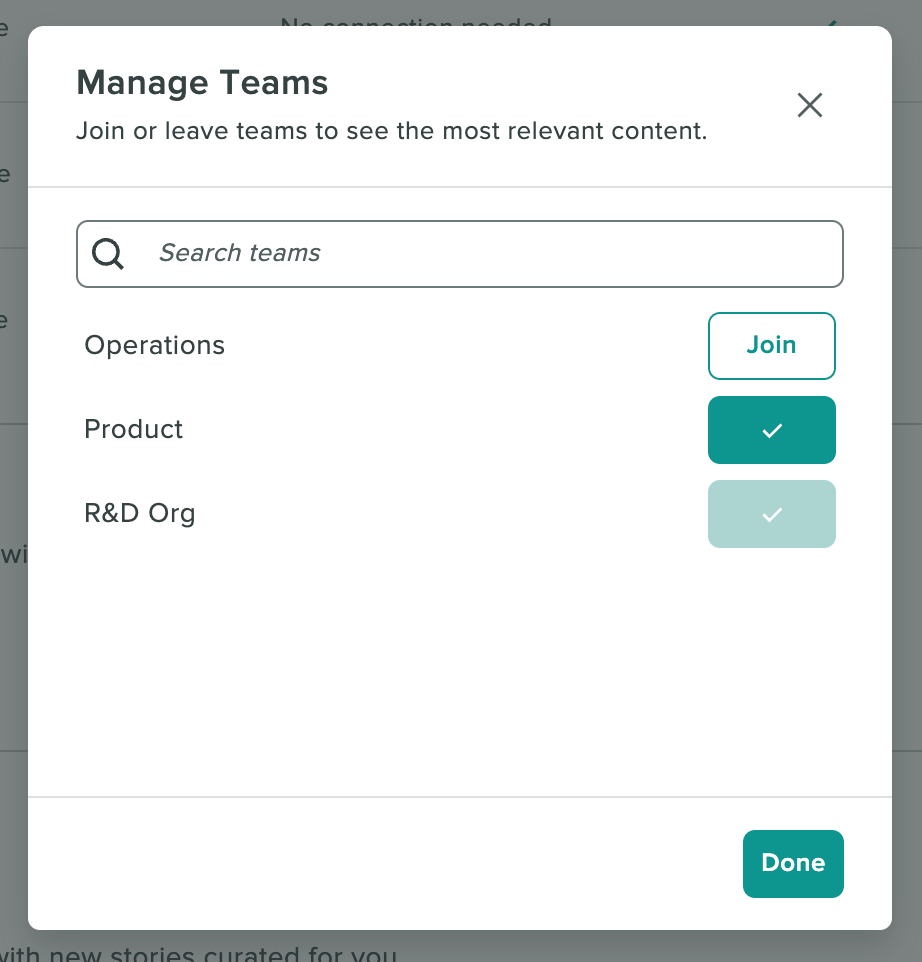Click inside the Search teams input field

pos(460,253)
